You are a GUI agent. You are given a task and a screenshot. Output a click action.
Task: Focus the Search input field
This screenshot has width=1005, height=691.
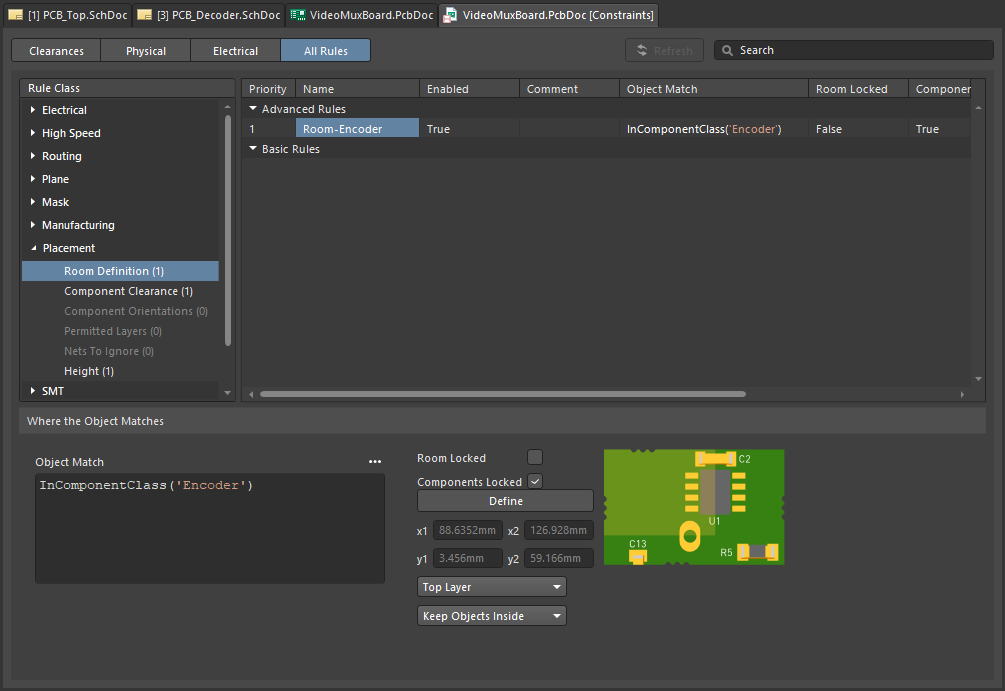coord(854,50)
